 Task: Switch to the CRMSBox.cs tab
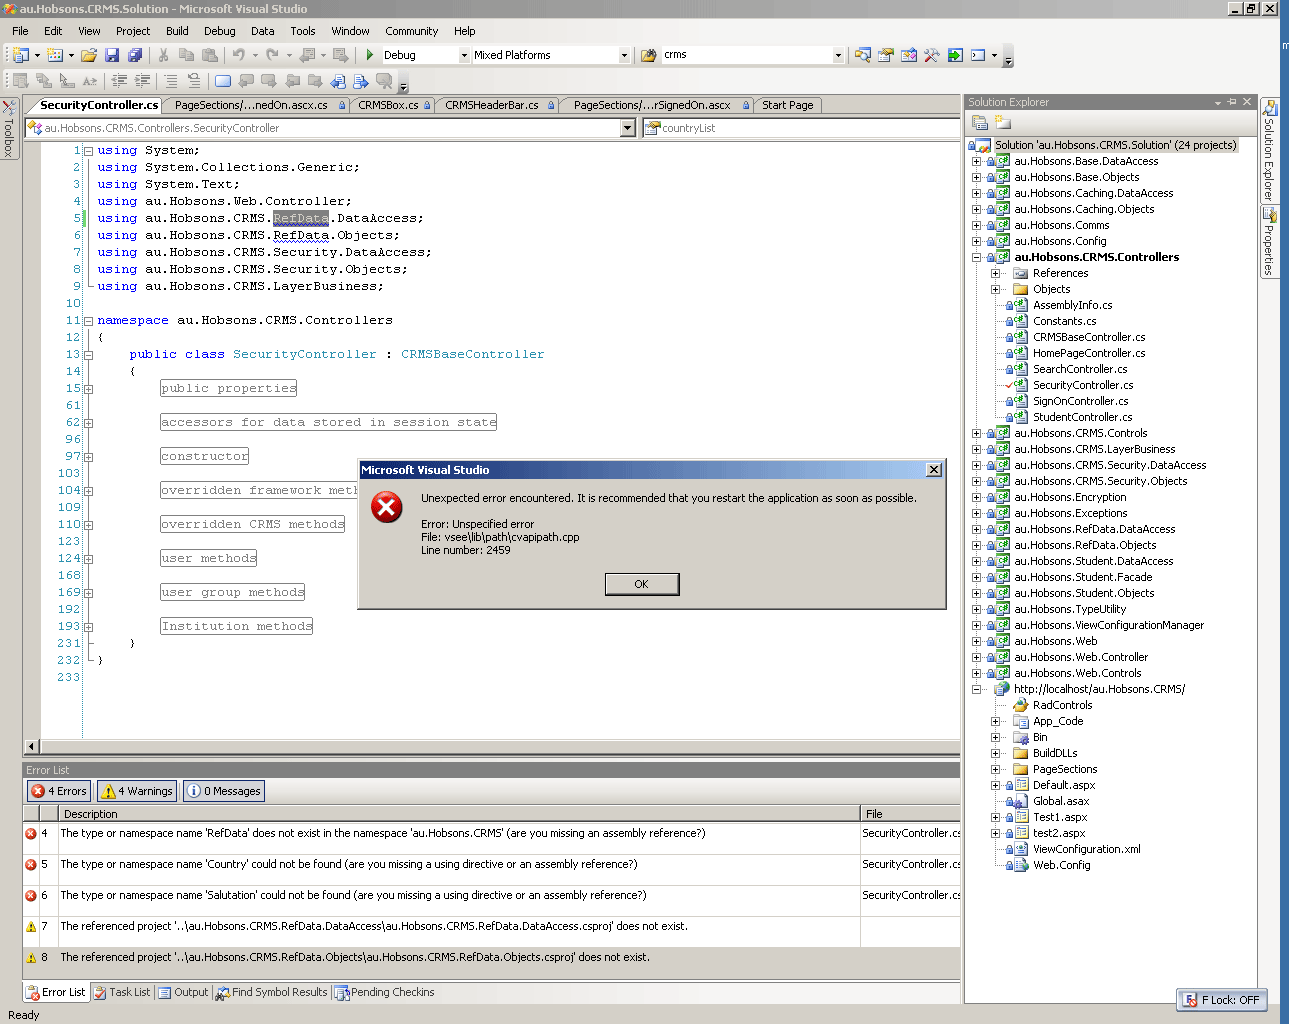394,105
